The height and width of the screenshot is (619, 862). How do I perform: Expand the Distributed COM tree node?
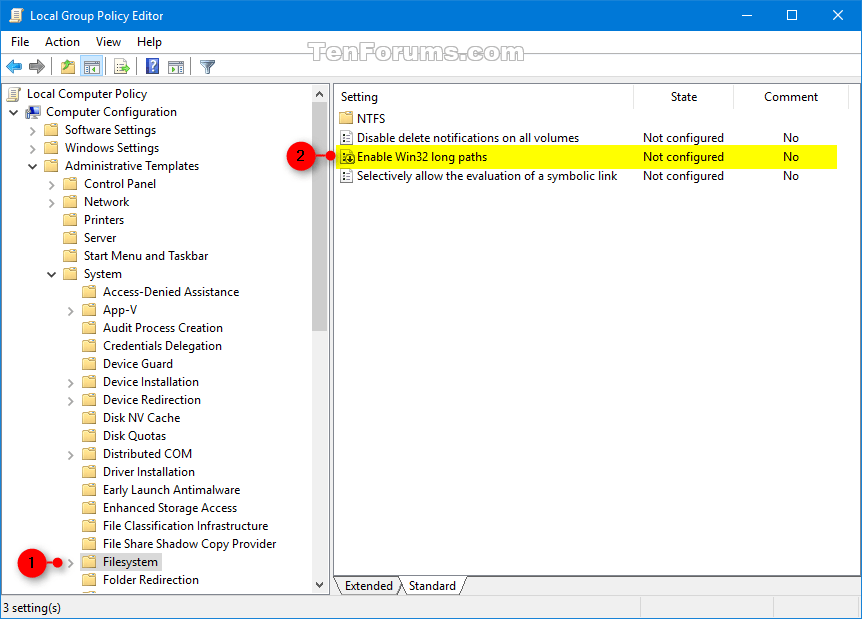tap(69, 453)
